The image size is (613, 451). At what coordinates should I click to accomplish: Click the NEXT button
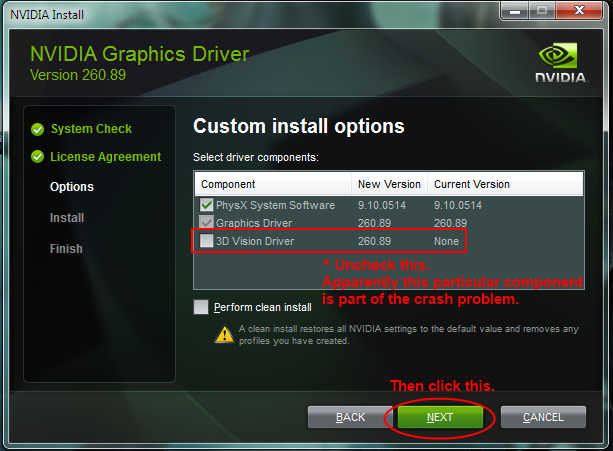[440, 417]
